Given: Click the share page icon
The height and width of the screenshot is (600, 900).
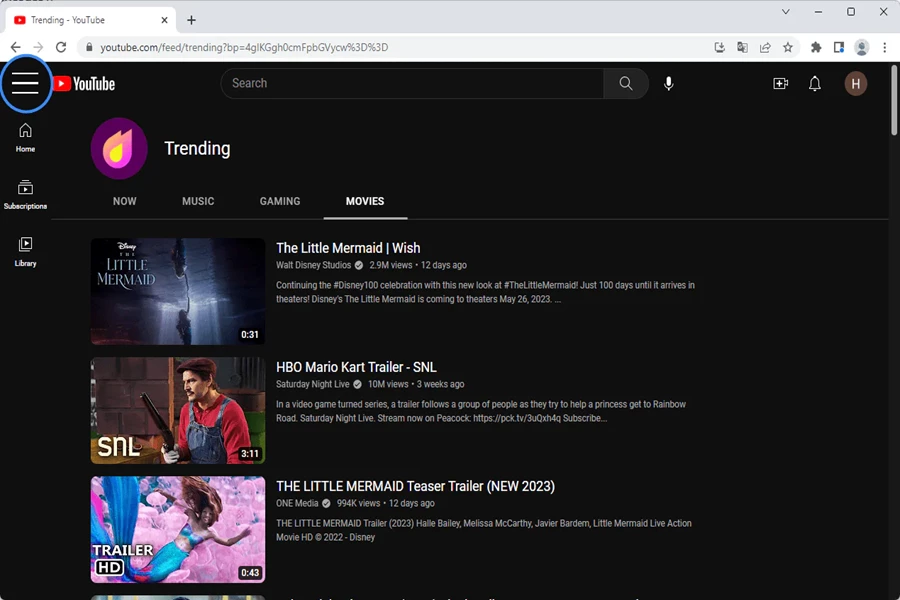Looking at the screenshot, I should [765, 47].
